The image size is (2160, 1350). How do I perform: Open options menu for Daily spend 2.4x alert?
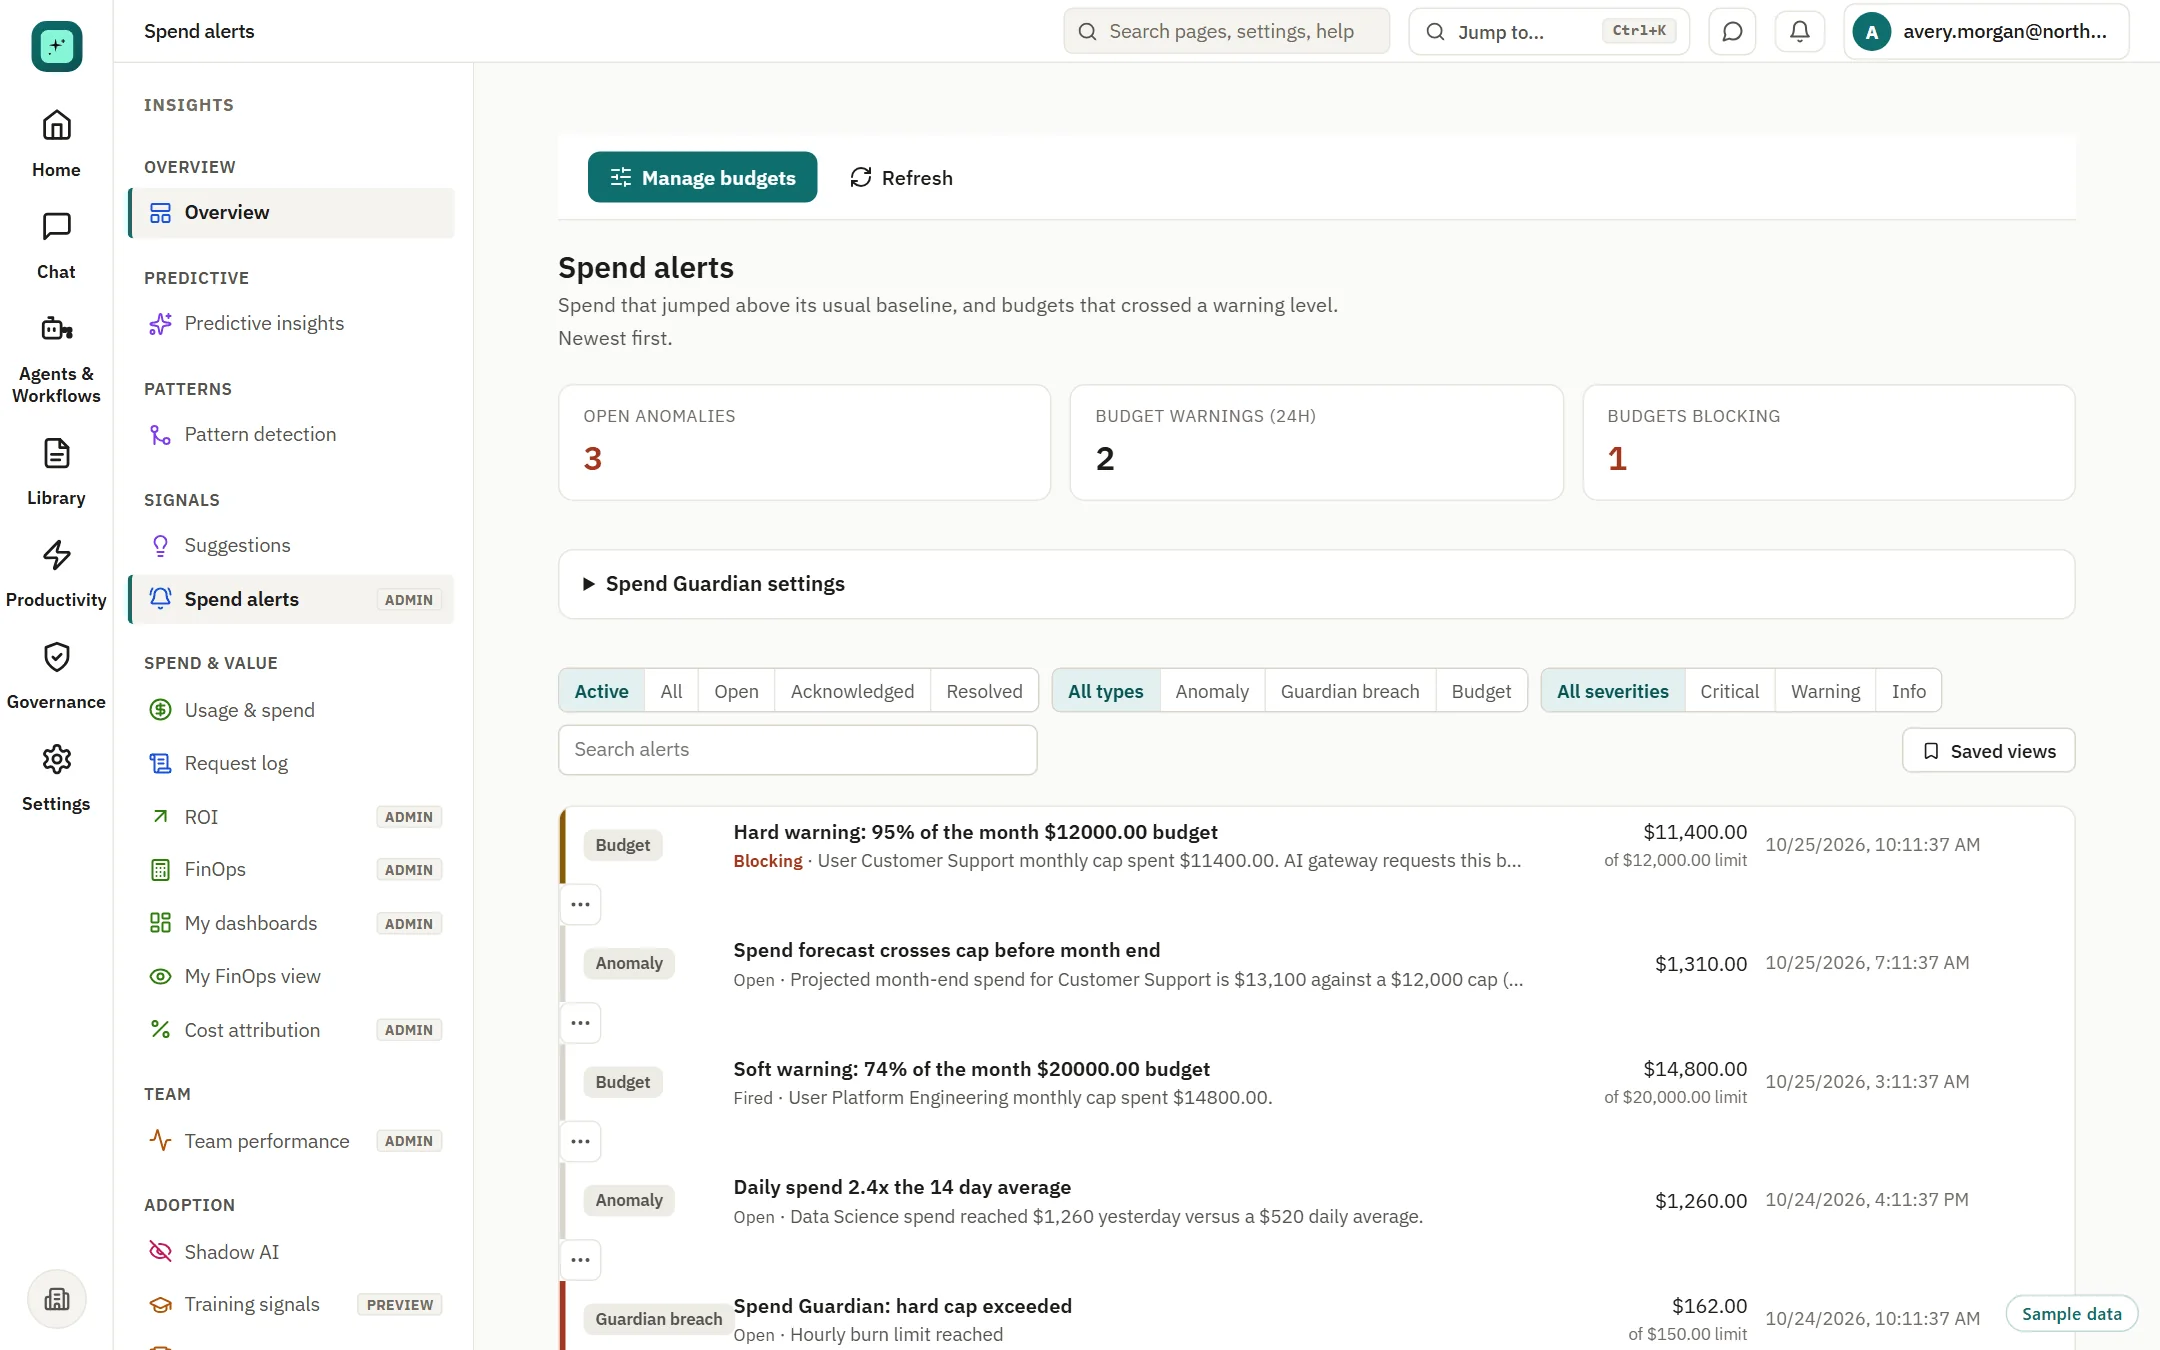coord(580,1260)
